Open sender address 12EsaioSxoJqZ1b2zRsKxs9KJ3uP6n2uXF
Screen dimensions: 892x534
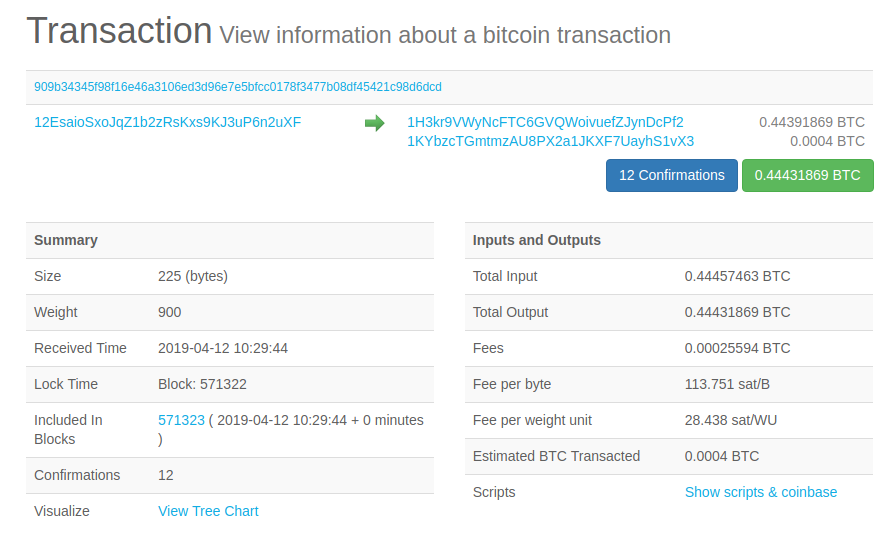(x=168, y=122)
